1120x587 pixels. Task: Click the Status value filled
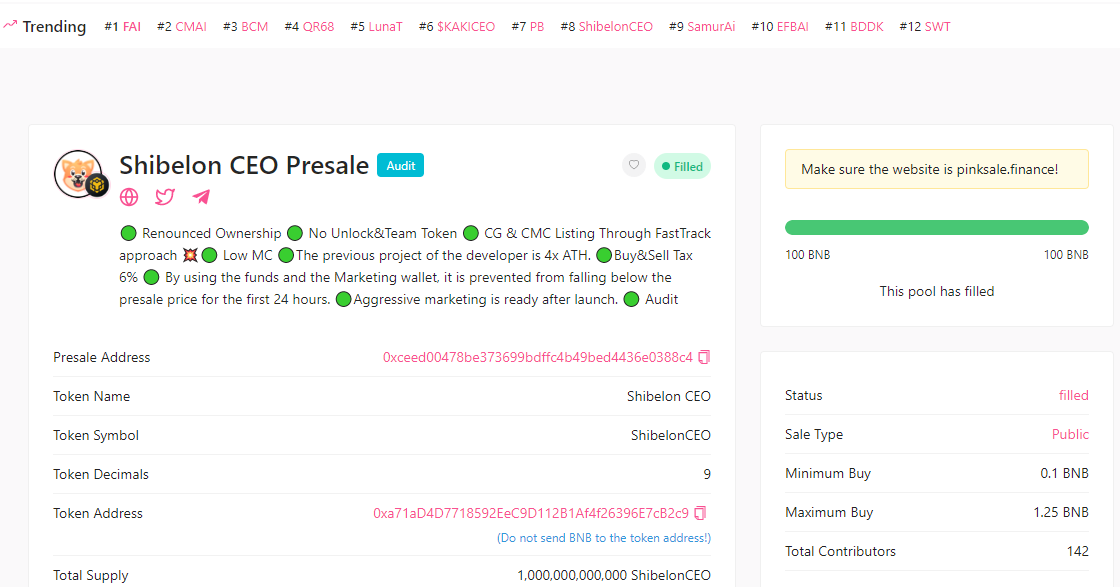[x=1074, y=396]
